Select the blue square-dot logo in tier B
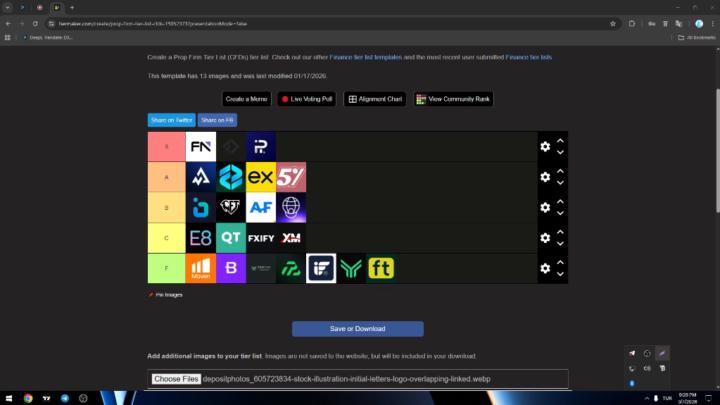The width and height of the screenshot is (720, 405). tap(201, 208)
